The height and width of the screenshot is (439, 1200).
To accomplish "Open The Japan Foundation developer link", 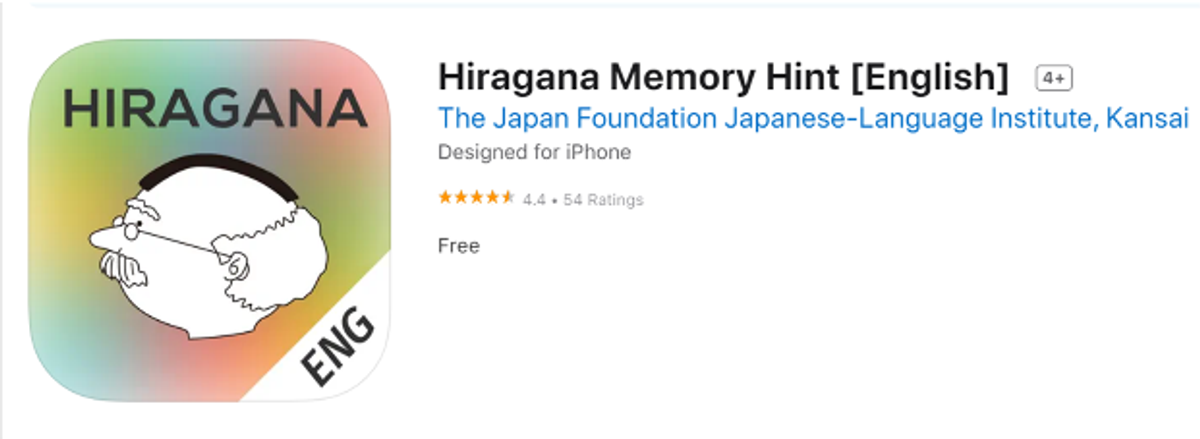I will (x=813, y=118).
